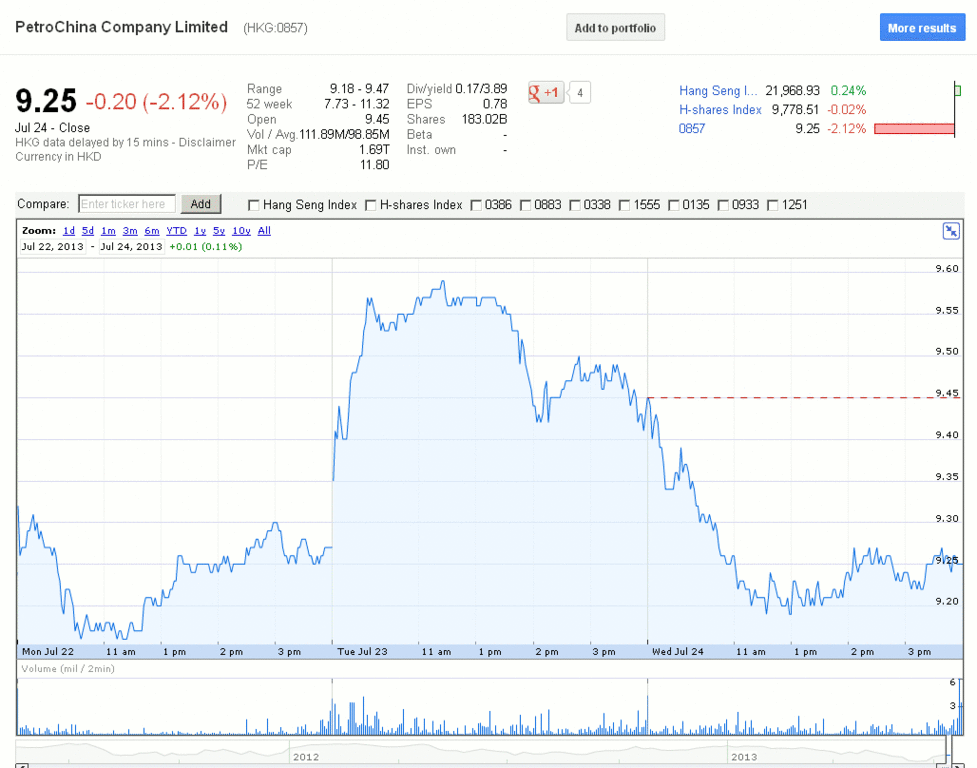The image size is (977, 768).
Task: Click the Mkt cap value 1.69T
Action: click(x=374, y=150)
